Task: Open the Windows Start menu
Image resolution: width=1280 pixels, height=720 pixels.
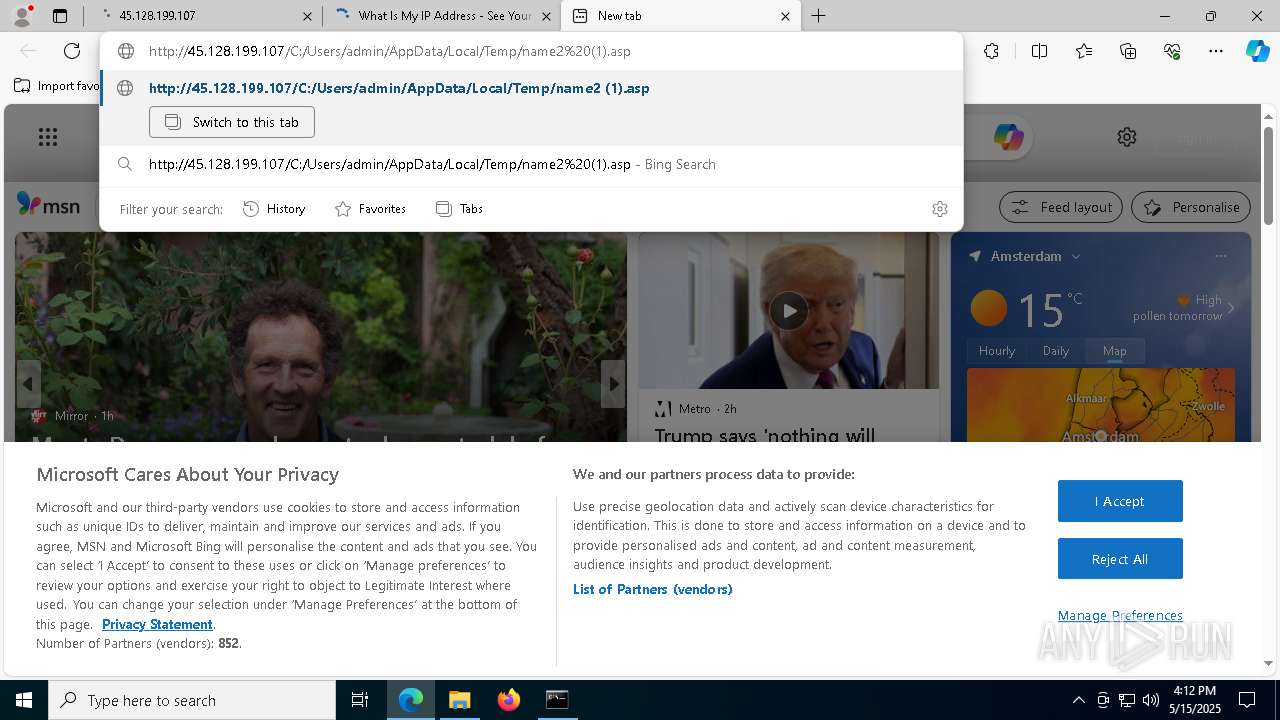Action: tap(24, 700)
